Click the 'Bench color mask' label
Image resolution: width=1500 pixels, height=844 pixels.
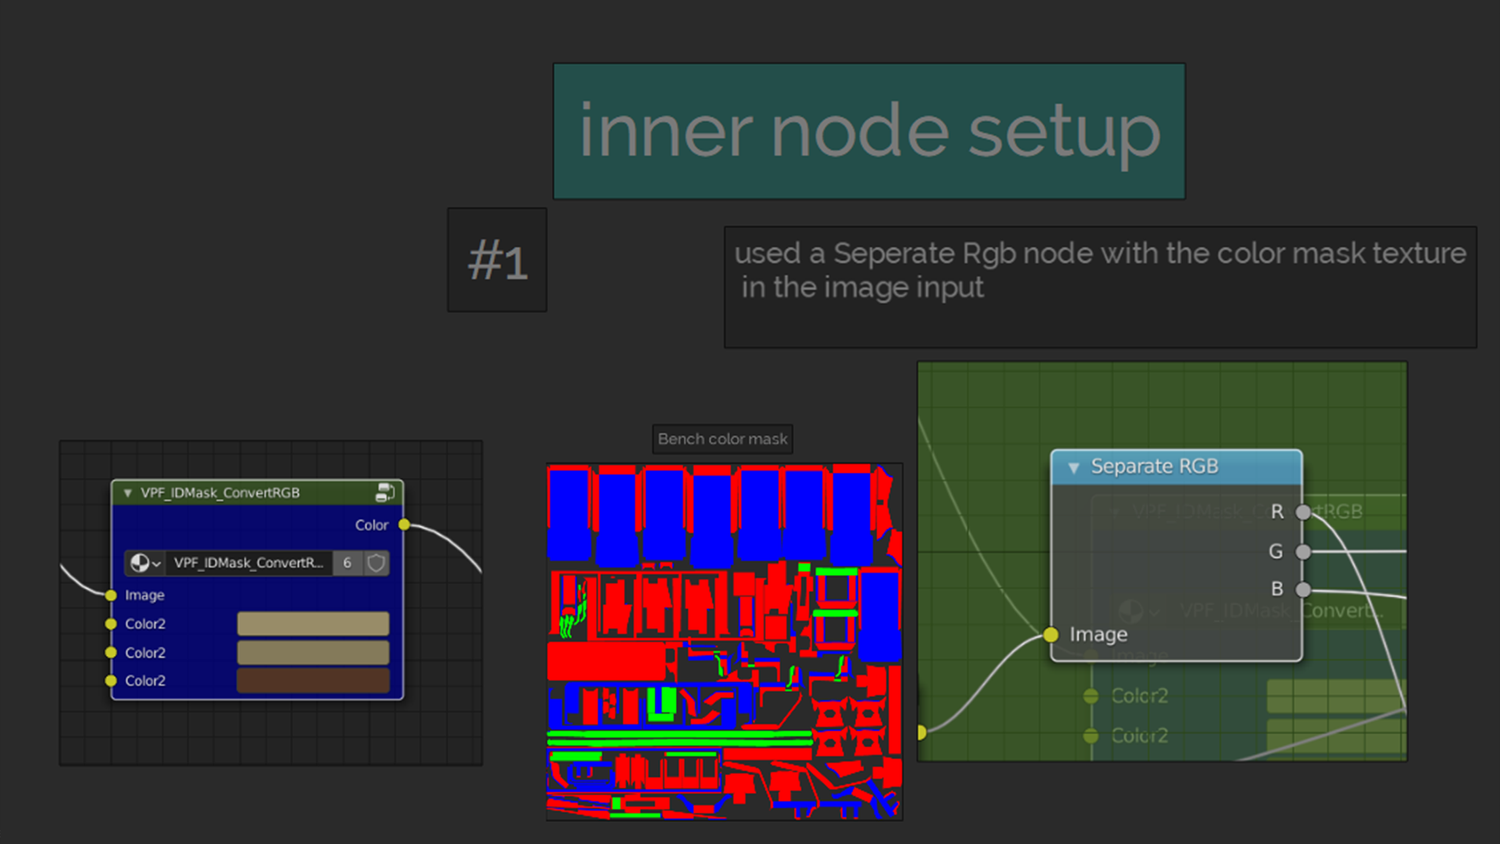pyautogui.click(x=723, y=439)
